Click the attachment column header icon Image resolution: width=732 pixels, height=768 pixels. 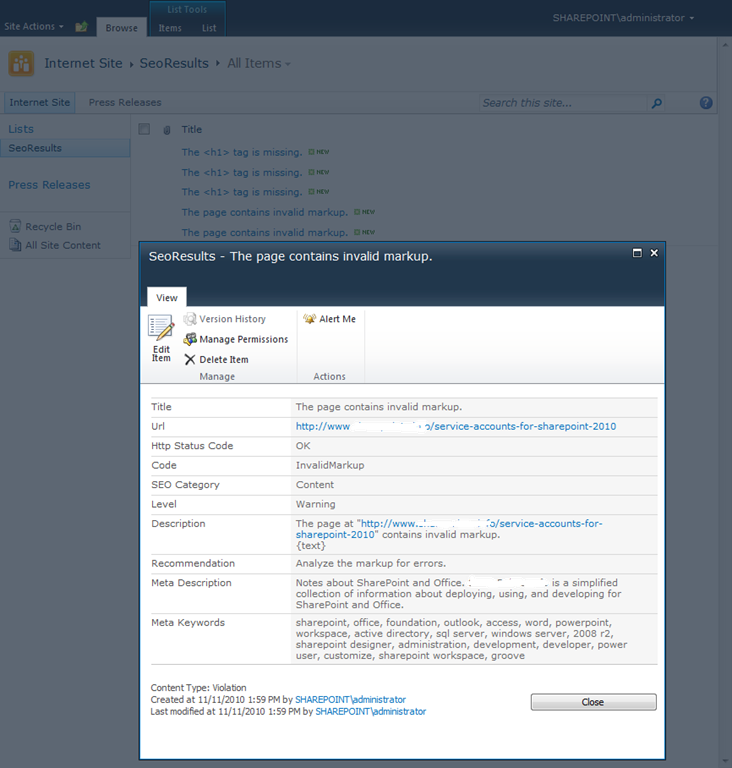coord(167,130)
